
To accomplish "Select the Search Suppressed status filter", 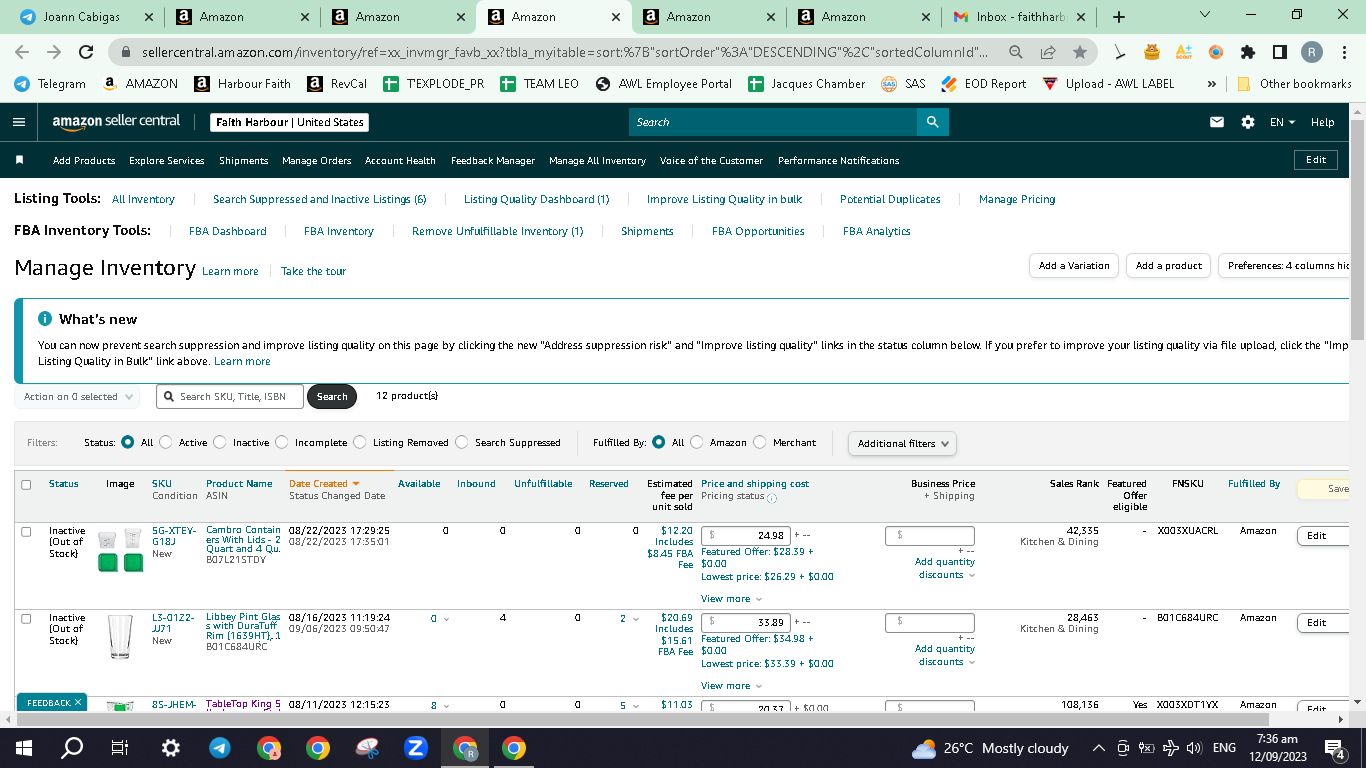I will (x=462, y=442).
